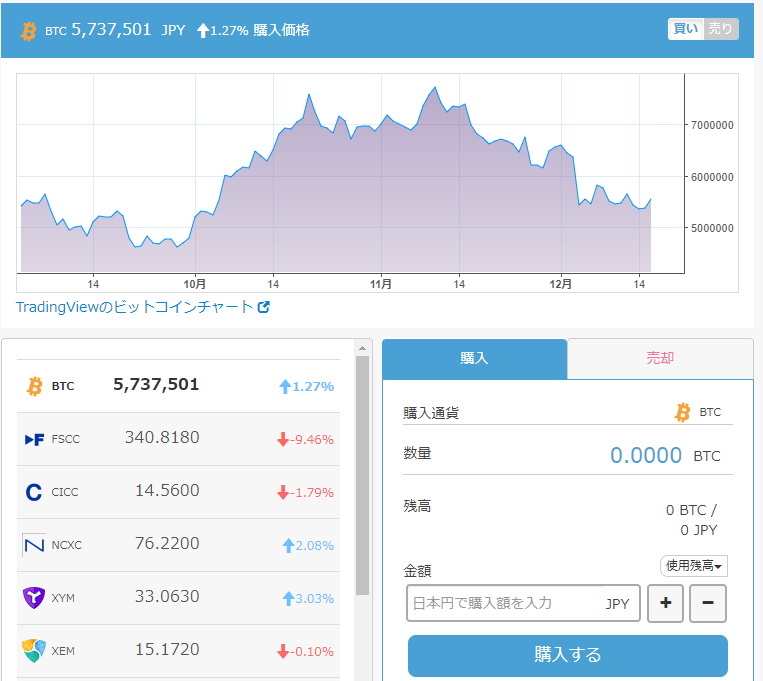
Task: Select the BTC coin icon in the currency list
Action: [x=34, y=386]
